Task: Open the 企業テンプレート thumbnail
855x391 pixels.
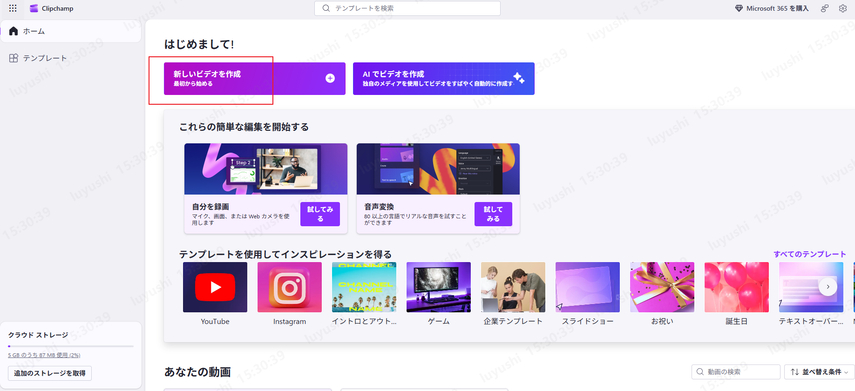Action: 513,287
